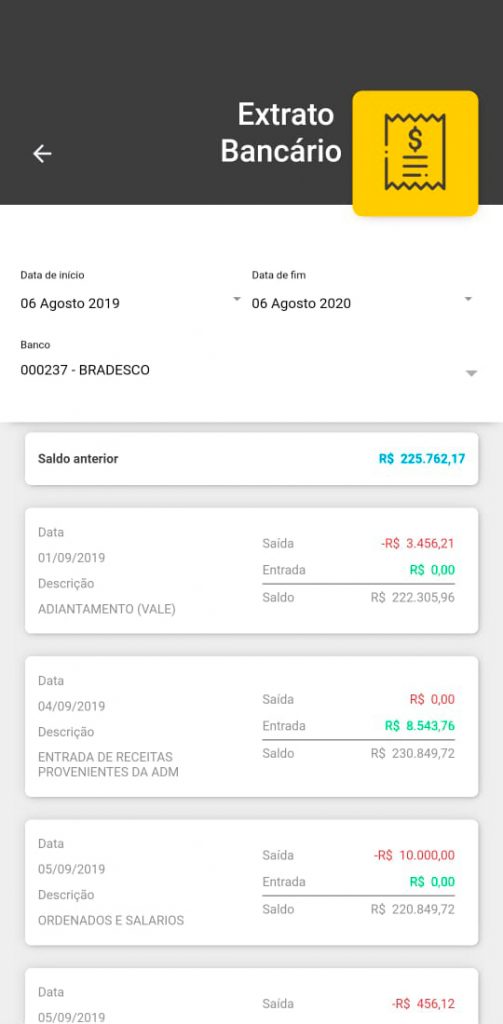Tap the -R$ 3.456,21 outgoing amount
The height and width of the screenshot is (1024, 503).
(x=417, y=543)
